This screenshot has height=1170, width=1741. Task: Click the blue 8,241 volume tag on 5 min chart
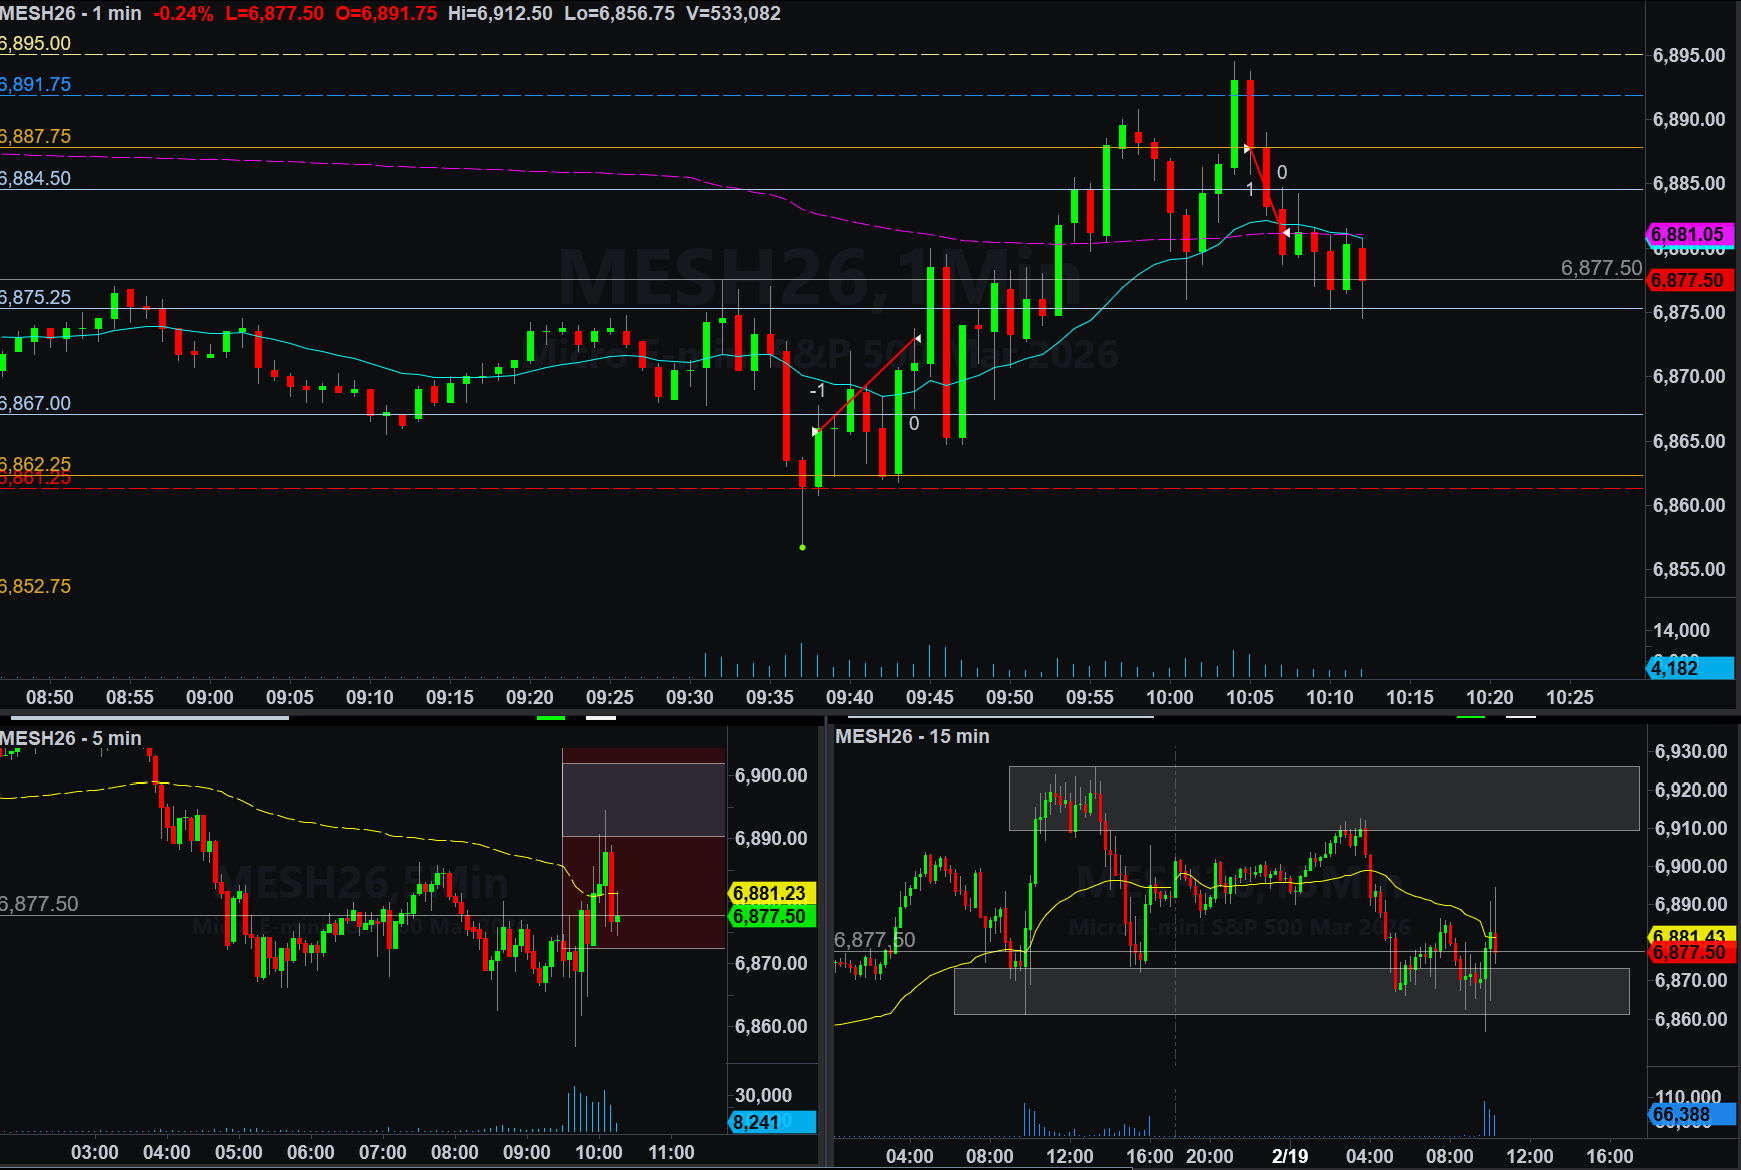770,1122
